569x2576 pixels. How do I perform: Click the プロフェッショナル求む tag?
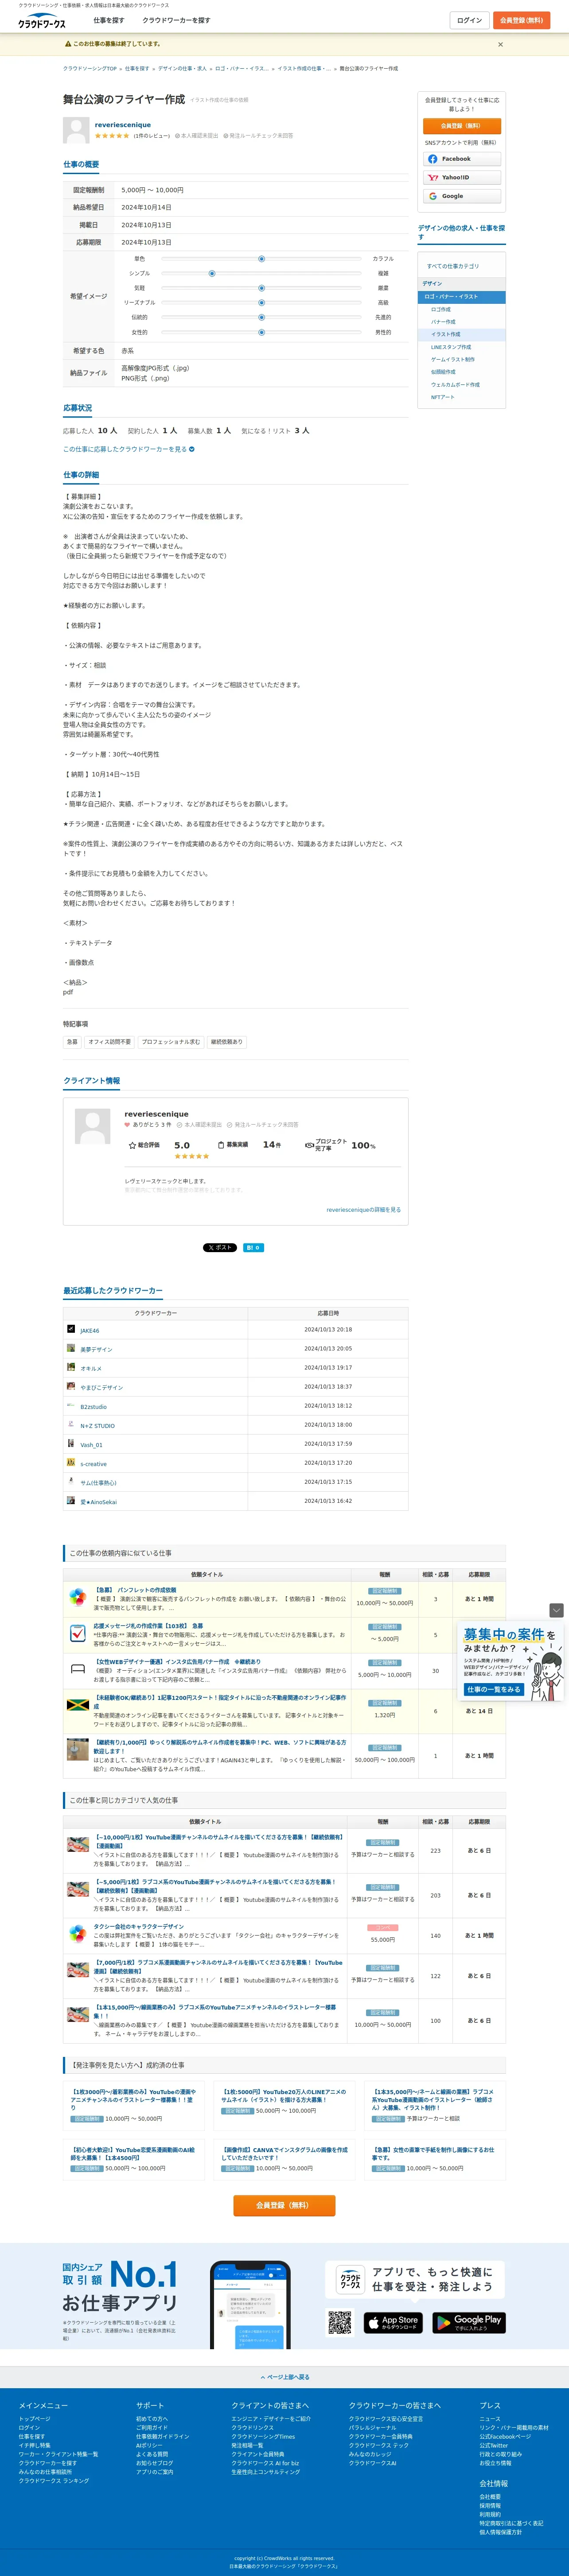coord(170,1042)
